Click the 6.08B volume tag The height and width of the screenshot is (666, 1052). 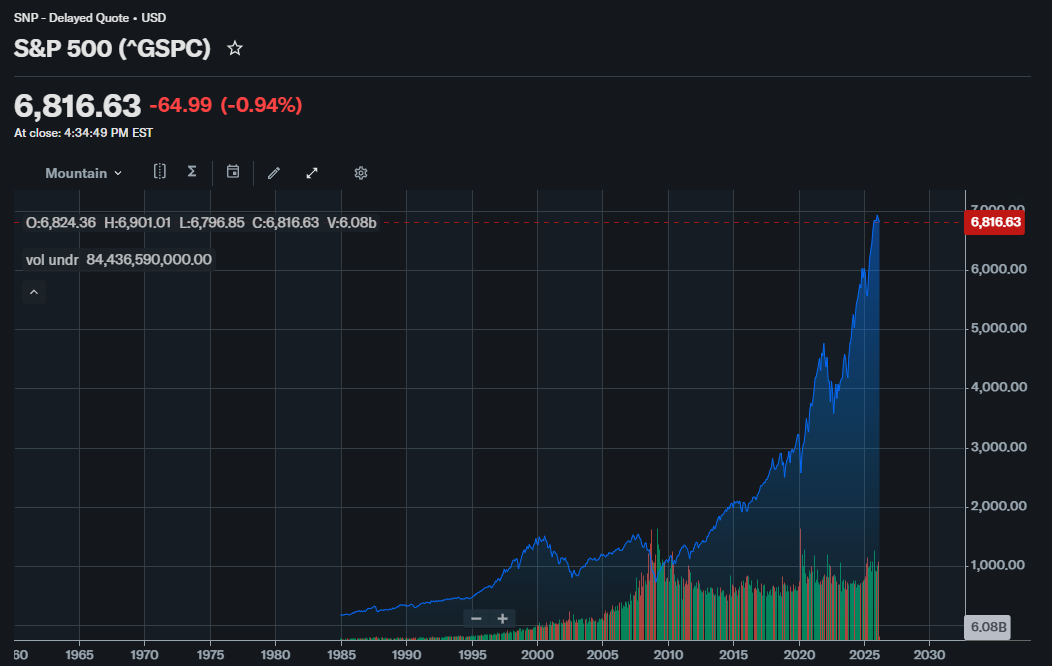tap(988, 627)
